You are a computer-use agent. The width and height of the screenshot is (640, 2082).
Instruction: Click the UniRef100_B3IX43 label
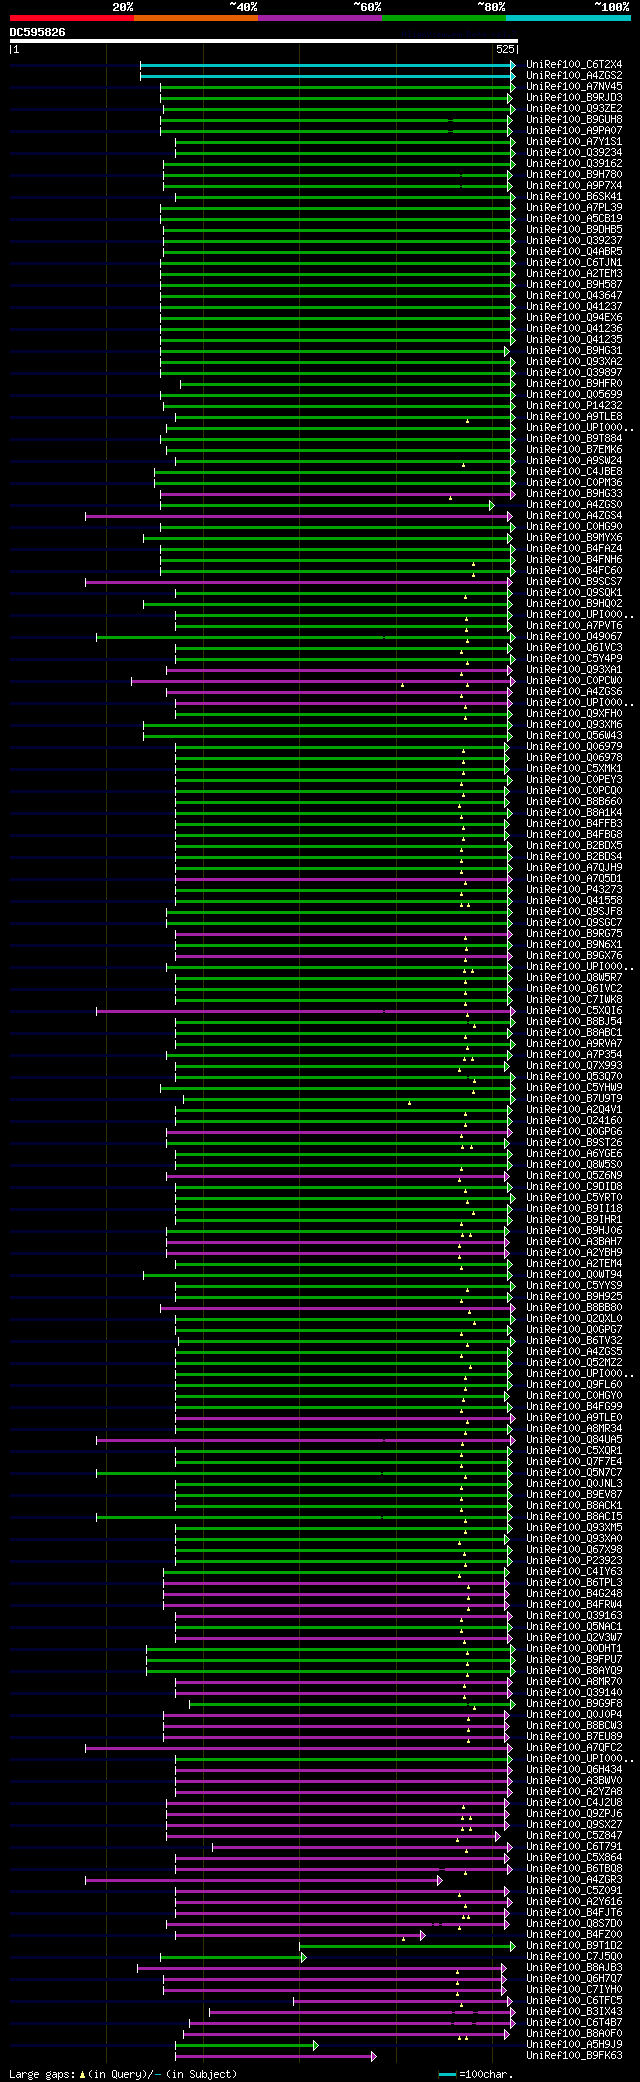coord(574,2012)
